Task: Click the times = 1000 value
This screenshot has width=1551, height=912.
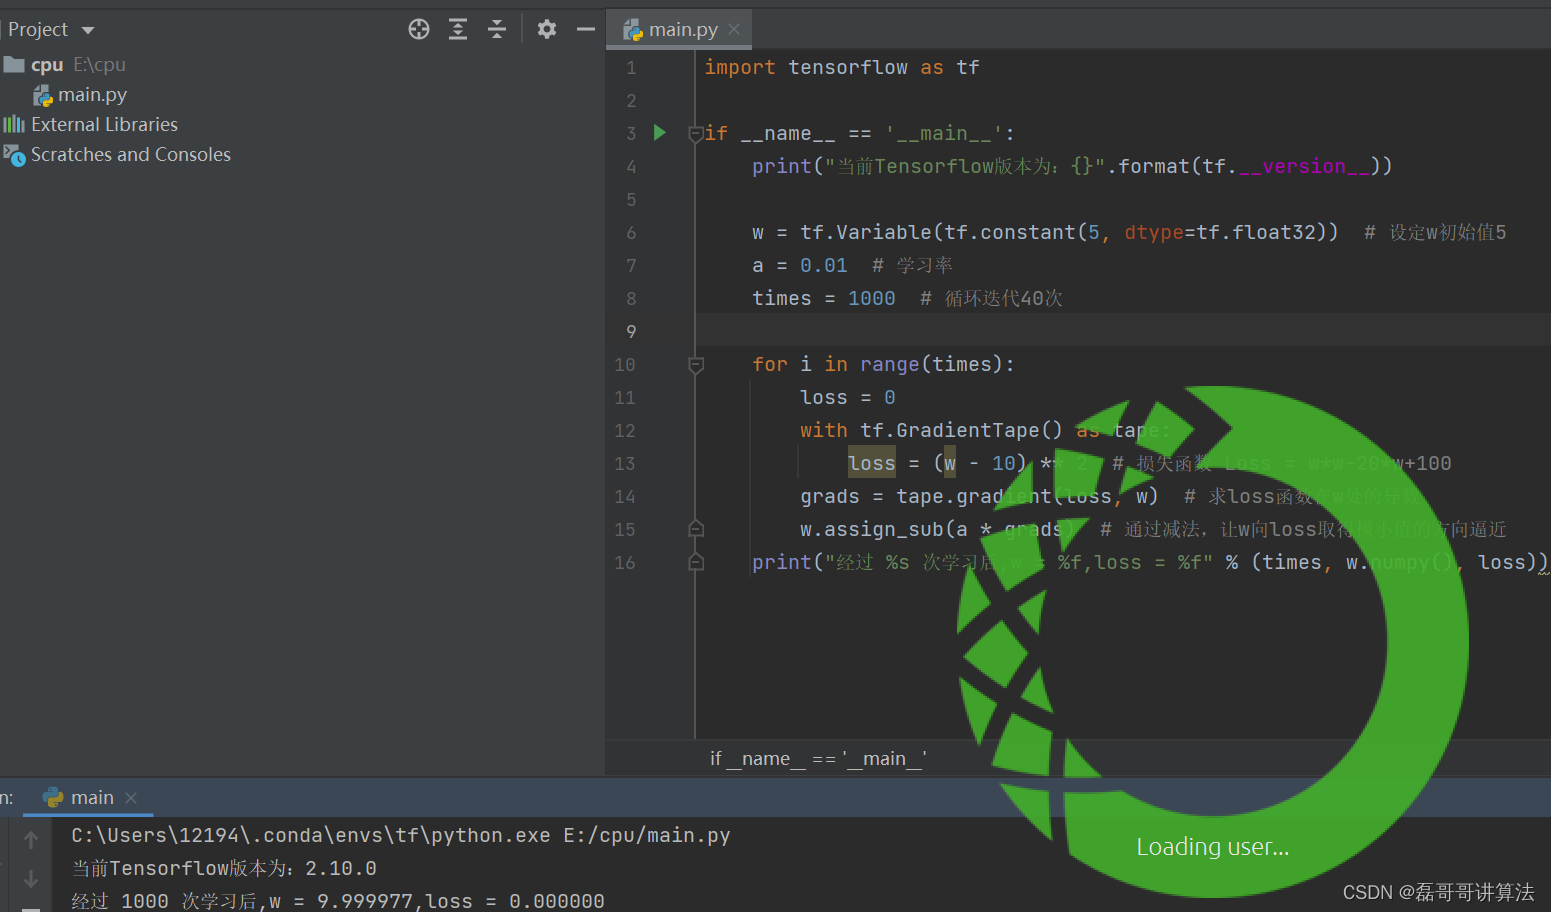Action: tap(872, 298)
